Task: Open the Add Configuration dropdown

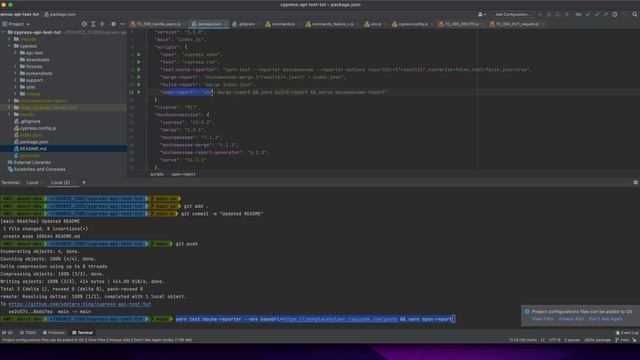Action: click(513, 14)
